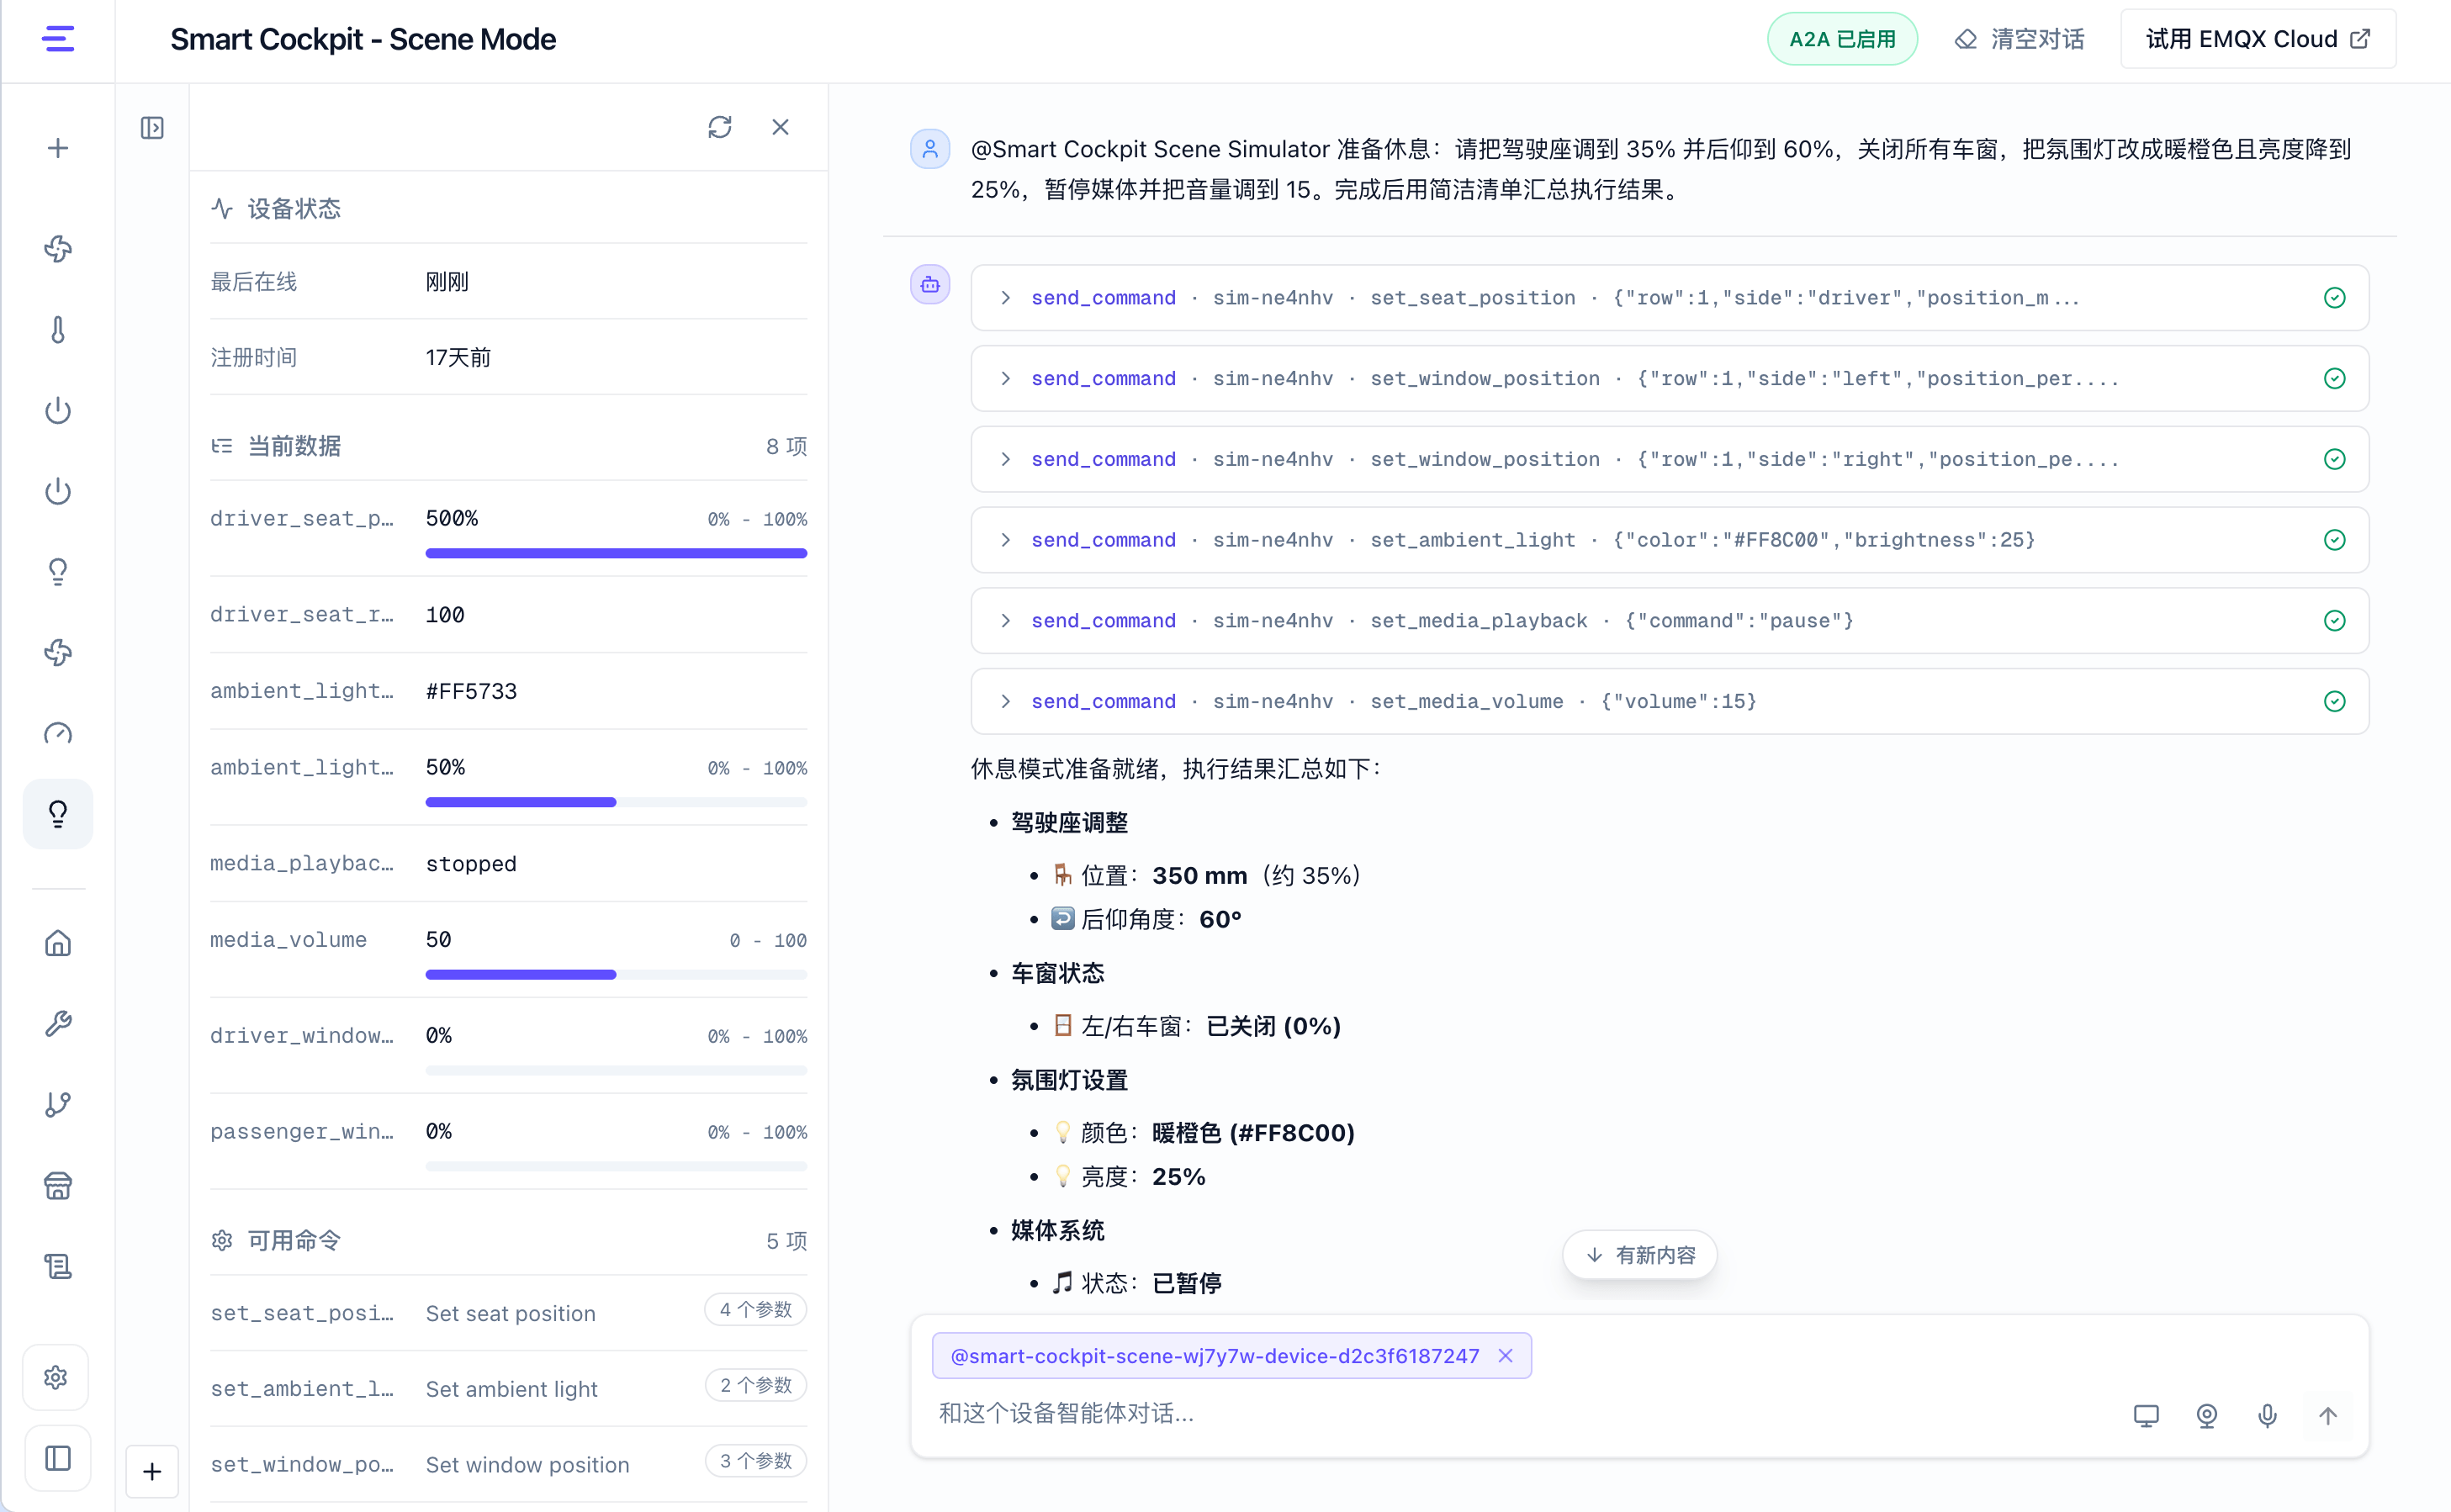Image resolution: width=2451 pixels, height=1512 pixels.
Task: Click the plus icon in the left sidebar
Action: point(58,148)
